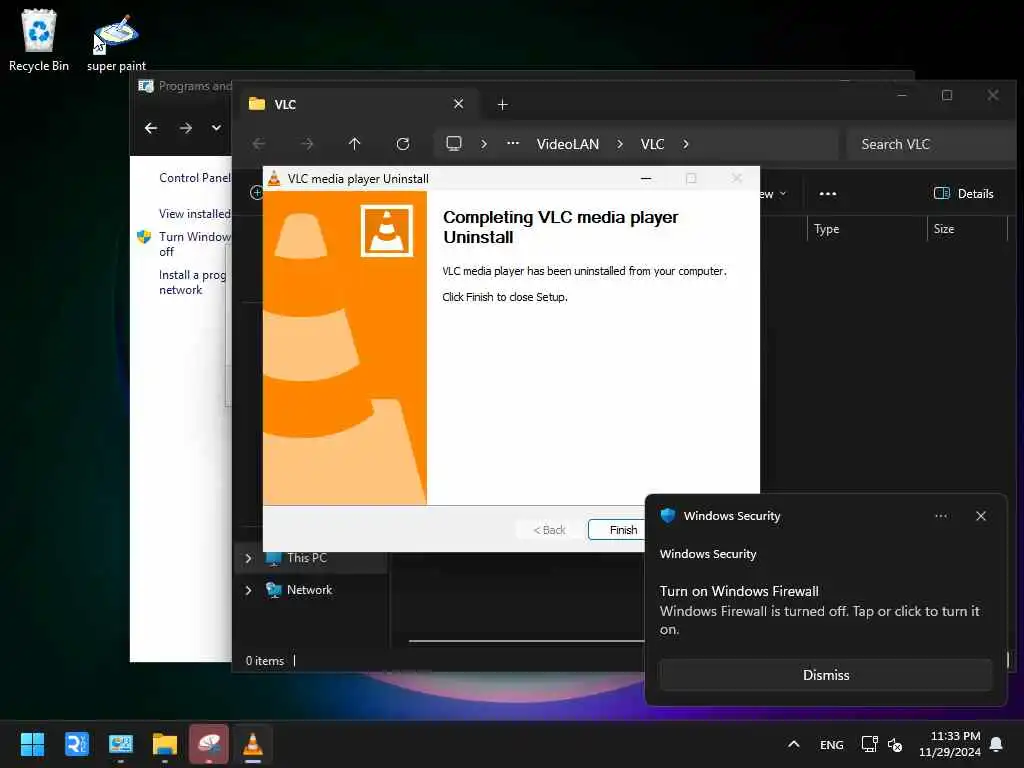Viewport: 1024px width, 768px height.
Task: Click Turn Windows features on or off
Action: [x=195, y=244]
